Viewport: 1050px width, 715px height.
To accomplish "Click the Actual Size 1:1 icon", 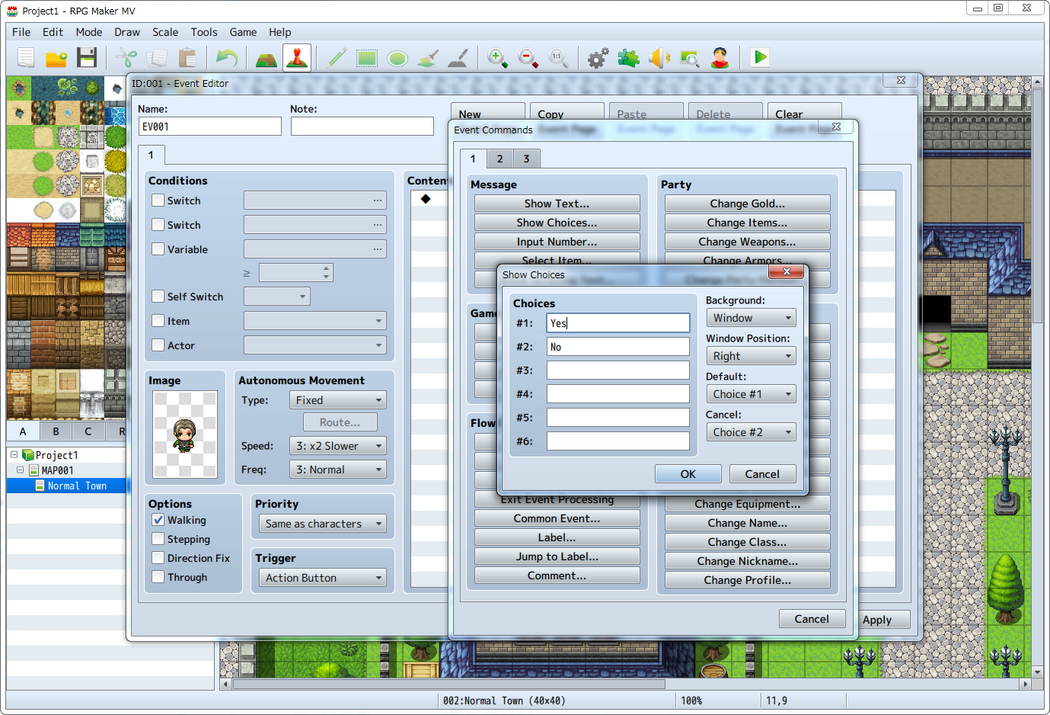I will coord(558,58).
